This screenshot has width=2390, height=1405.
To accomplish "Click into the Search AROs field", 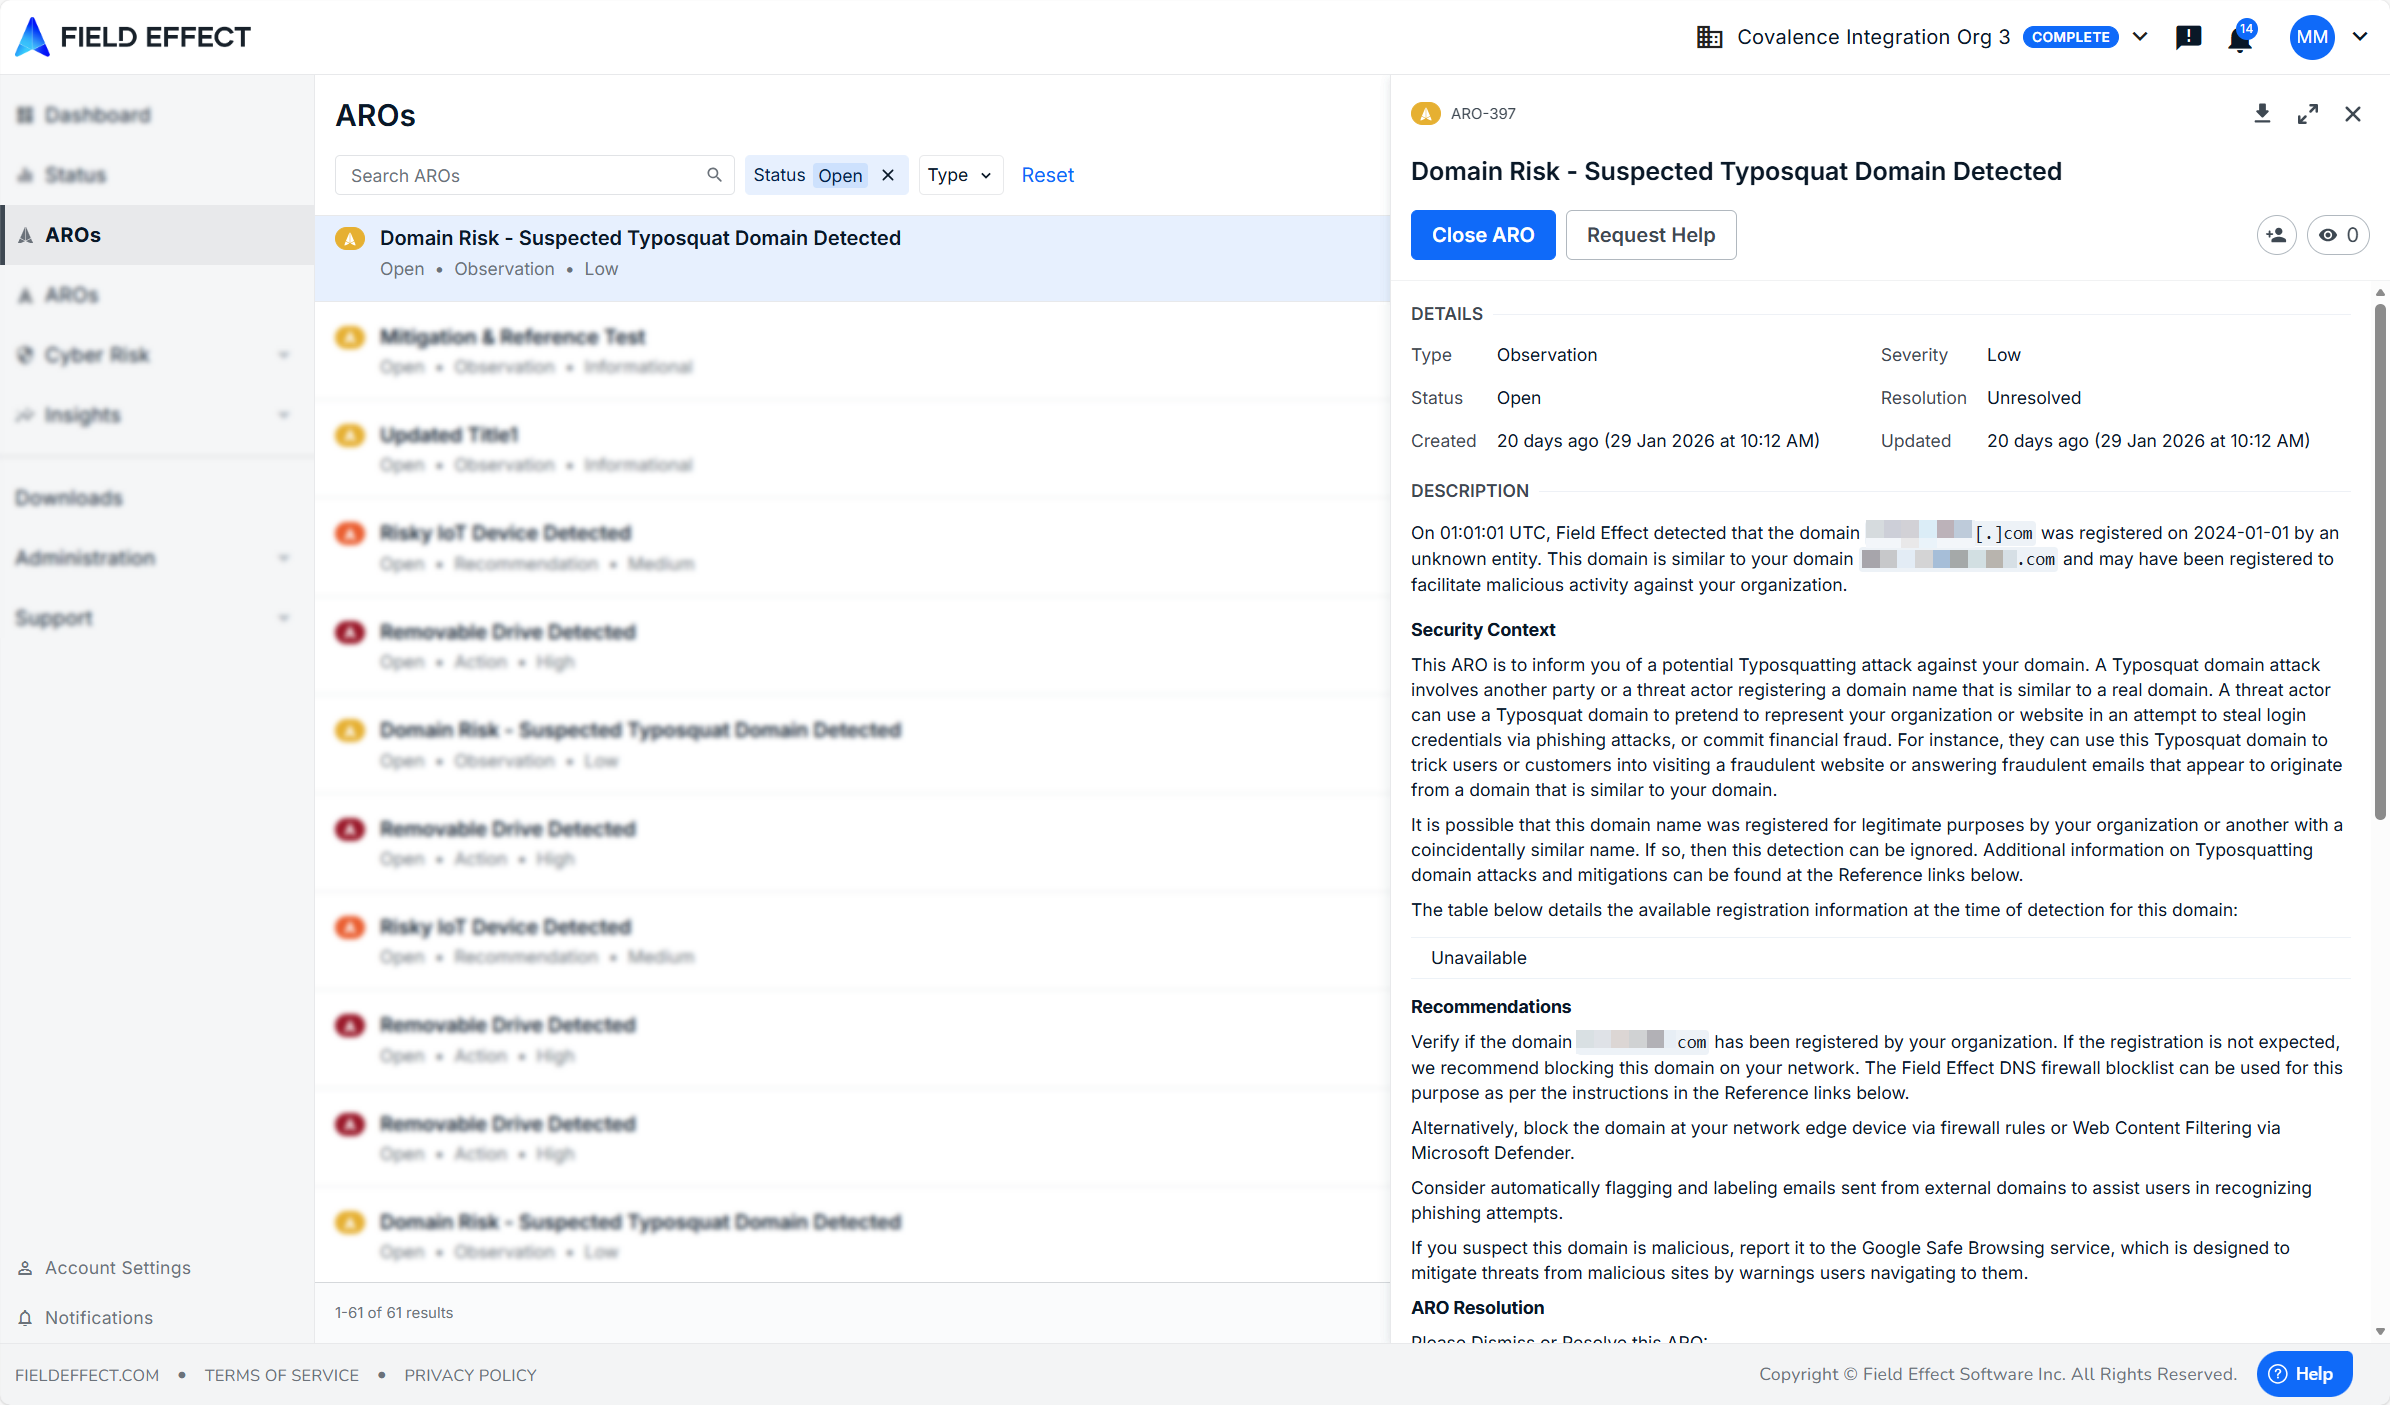I will click(x=520, y=175).
